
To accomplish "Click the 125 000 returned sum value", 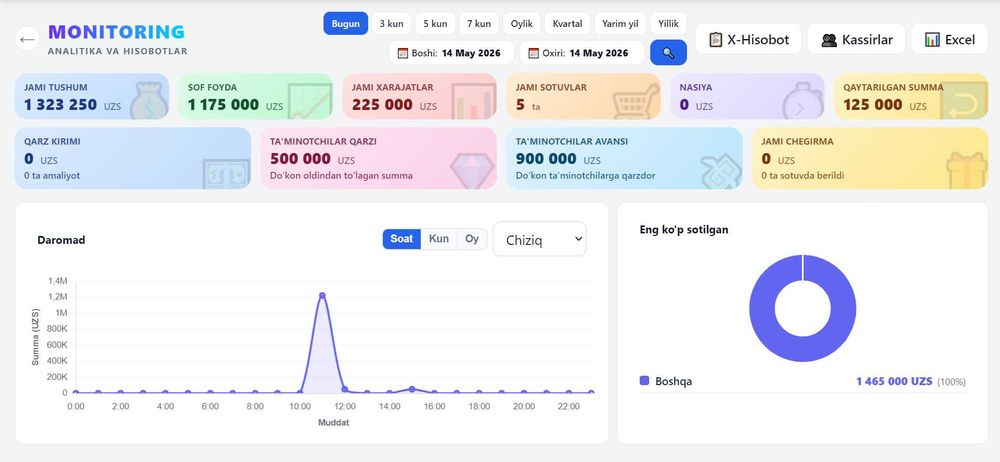I will click(x=873, y=105).
